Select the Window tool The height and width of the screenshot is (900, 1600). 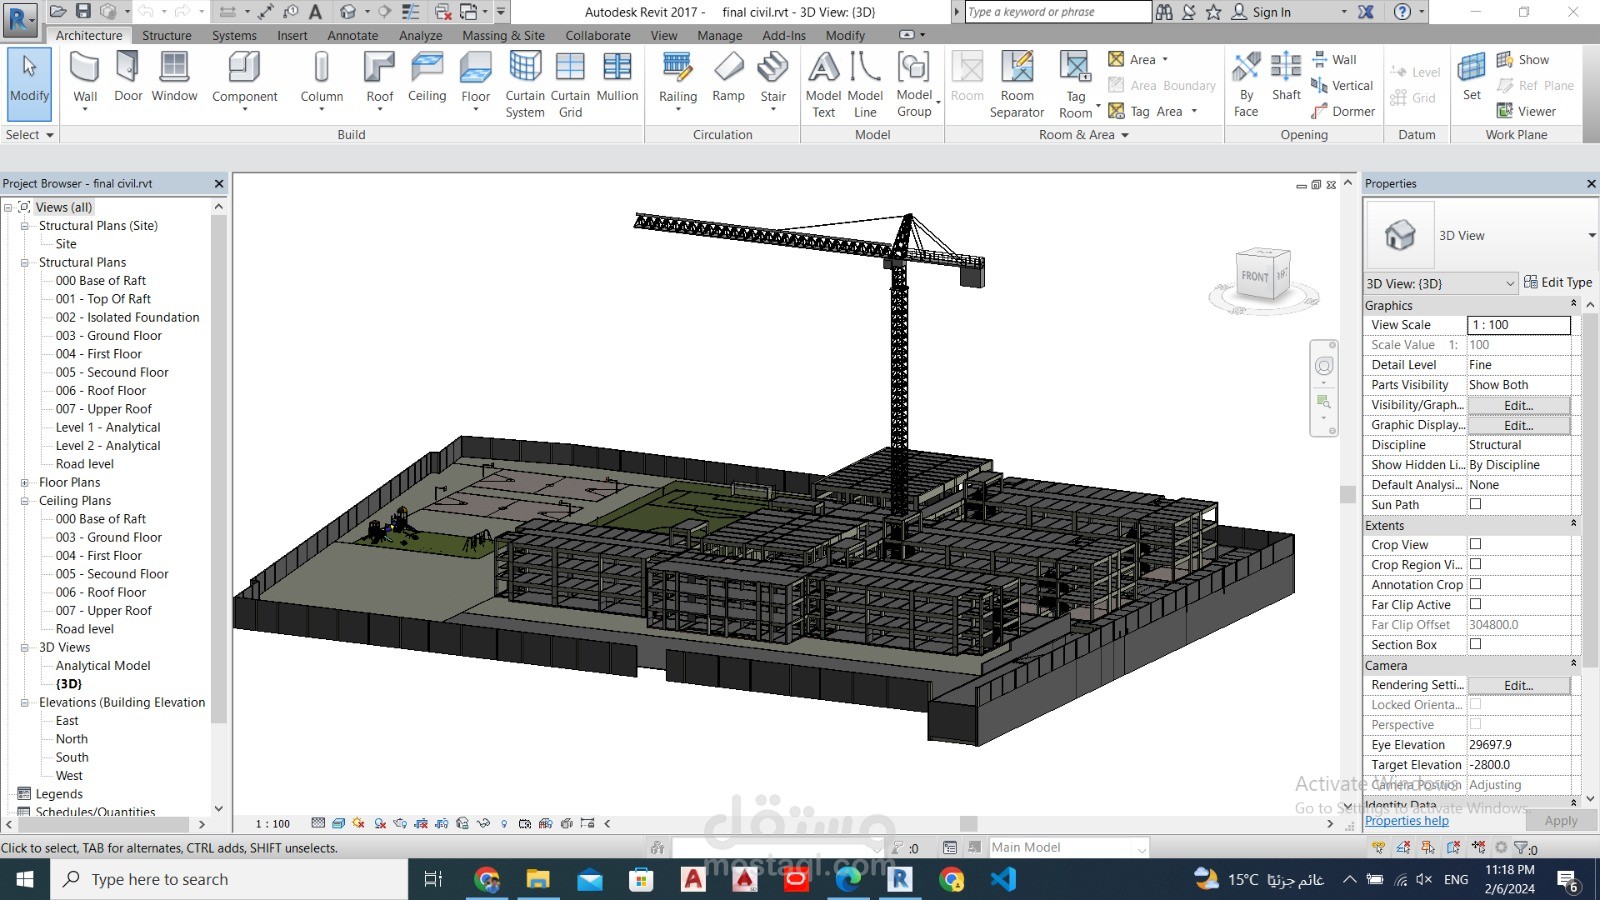tap(174, 78)
